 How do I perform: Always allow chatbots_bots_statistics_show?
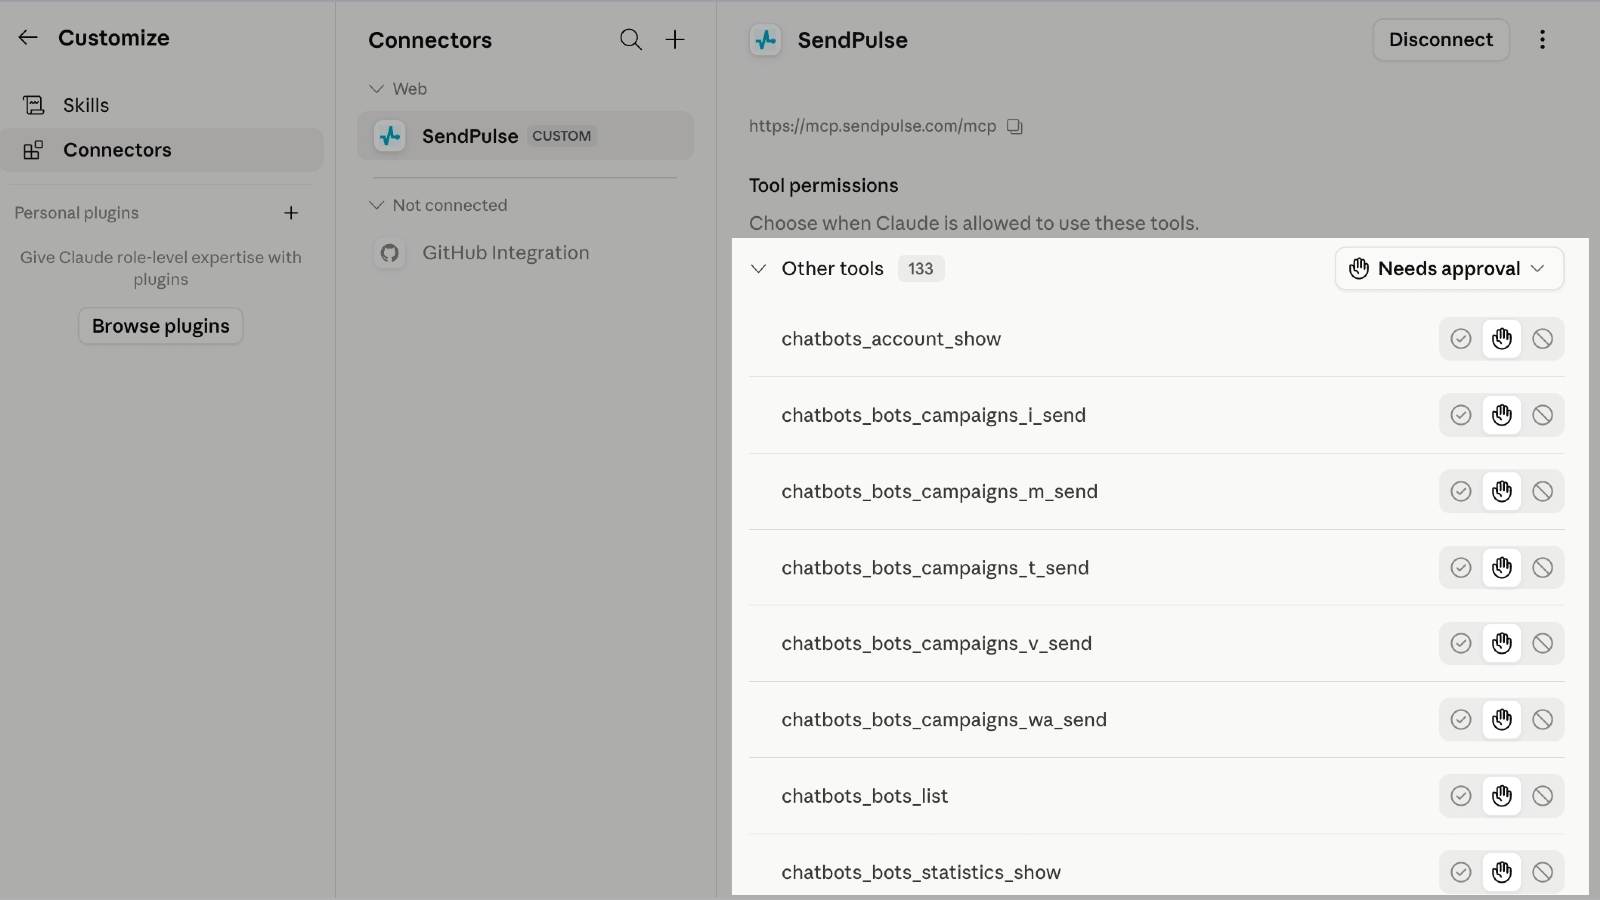[x=1461, y=872]
